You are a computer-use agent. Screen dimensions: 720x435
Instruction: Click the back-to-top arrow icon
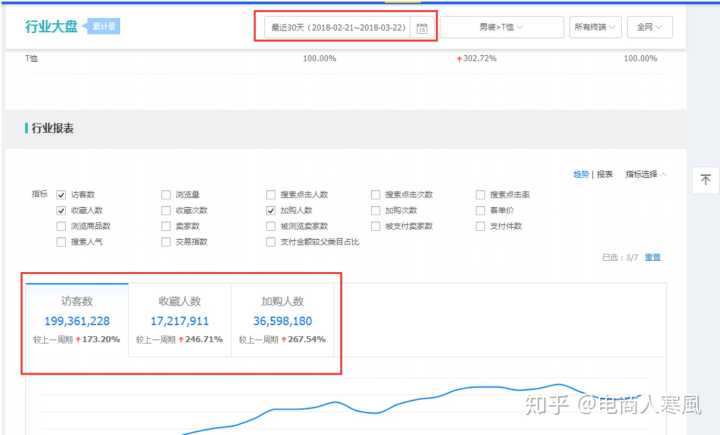point(704,180)
